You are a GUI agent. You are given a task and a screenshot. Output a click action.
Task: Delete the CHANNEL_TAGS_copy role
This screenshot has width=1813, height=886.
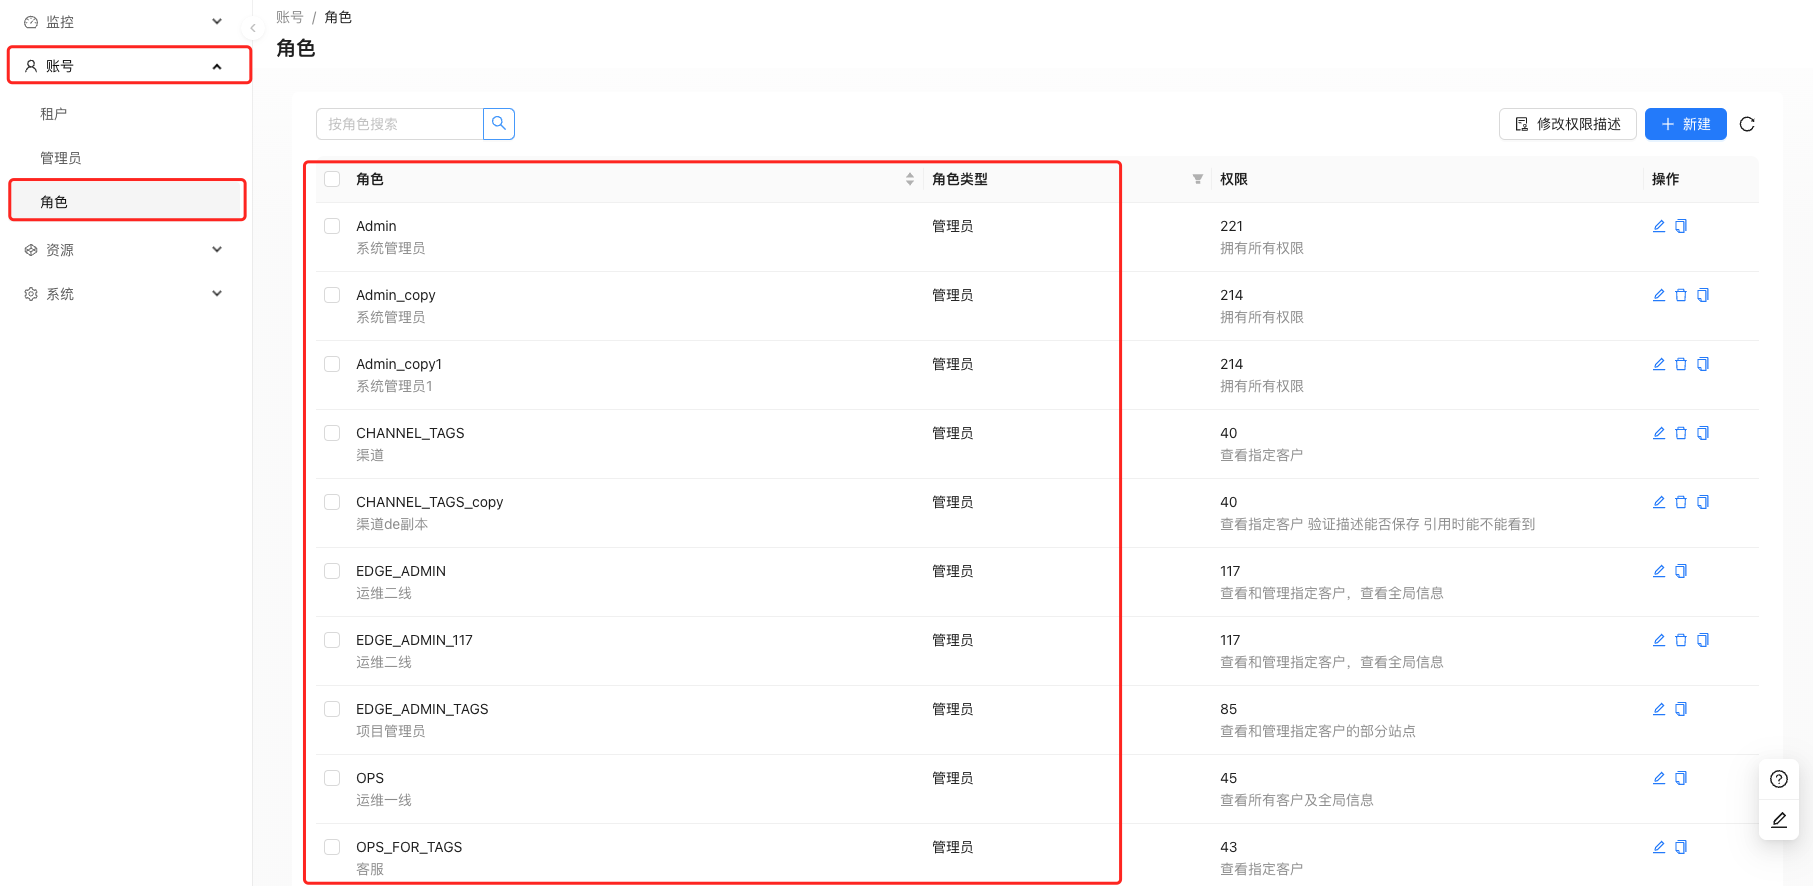1681,502
